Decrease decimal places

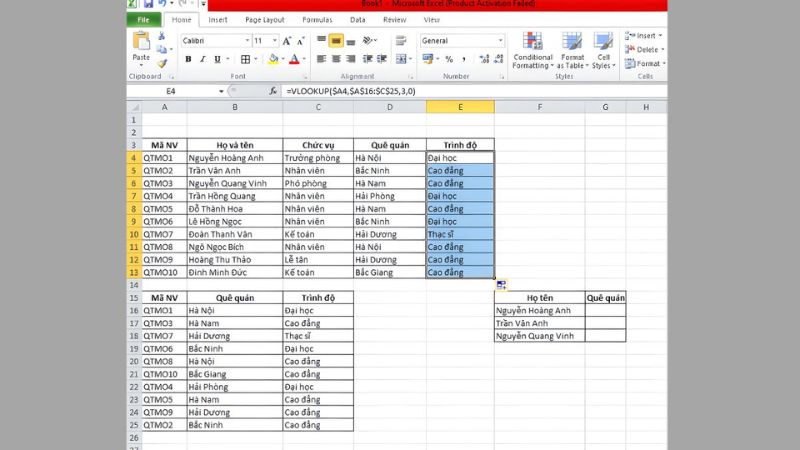(499, 59)
